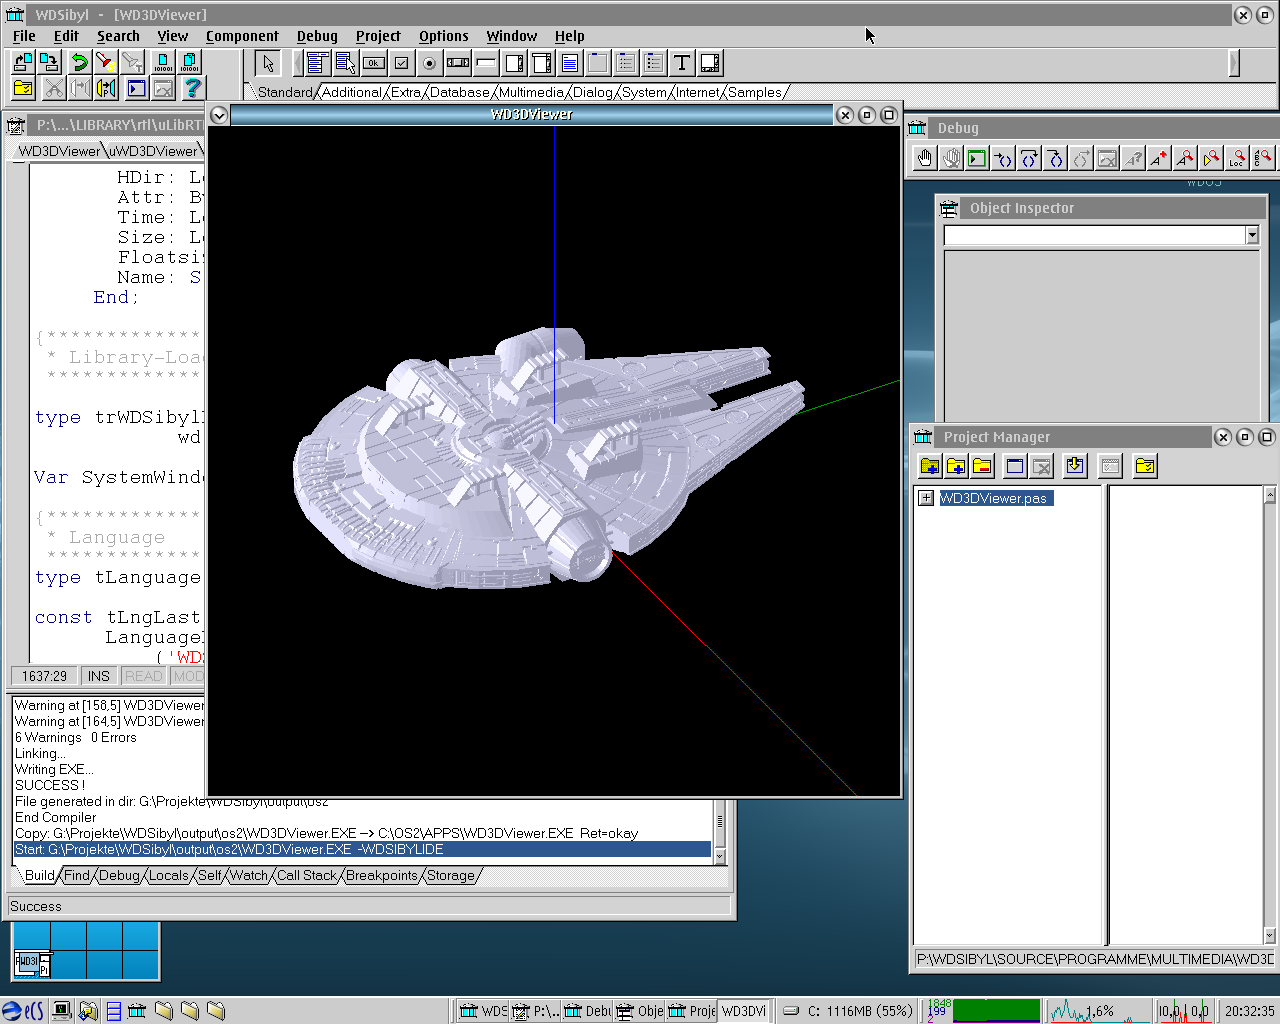The width and height of the screenshot is (1280, 1024).
Task: Click '6 Warnings 0 Errors' output line
Action: point(76,737)
